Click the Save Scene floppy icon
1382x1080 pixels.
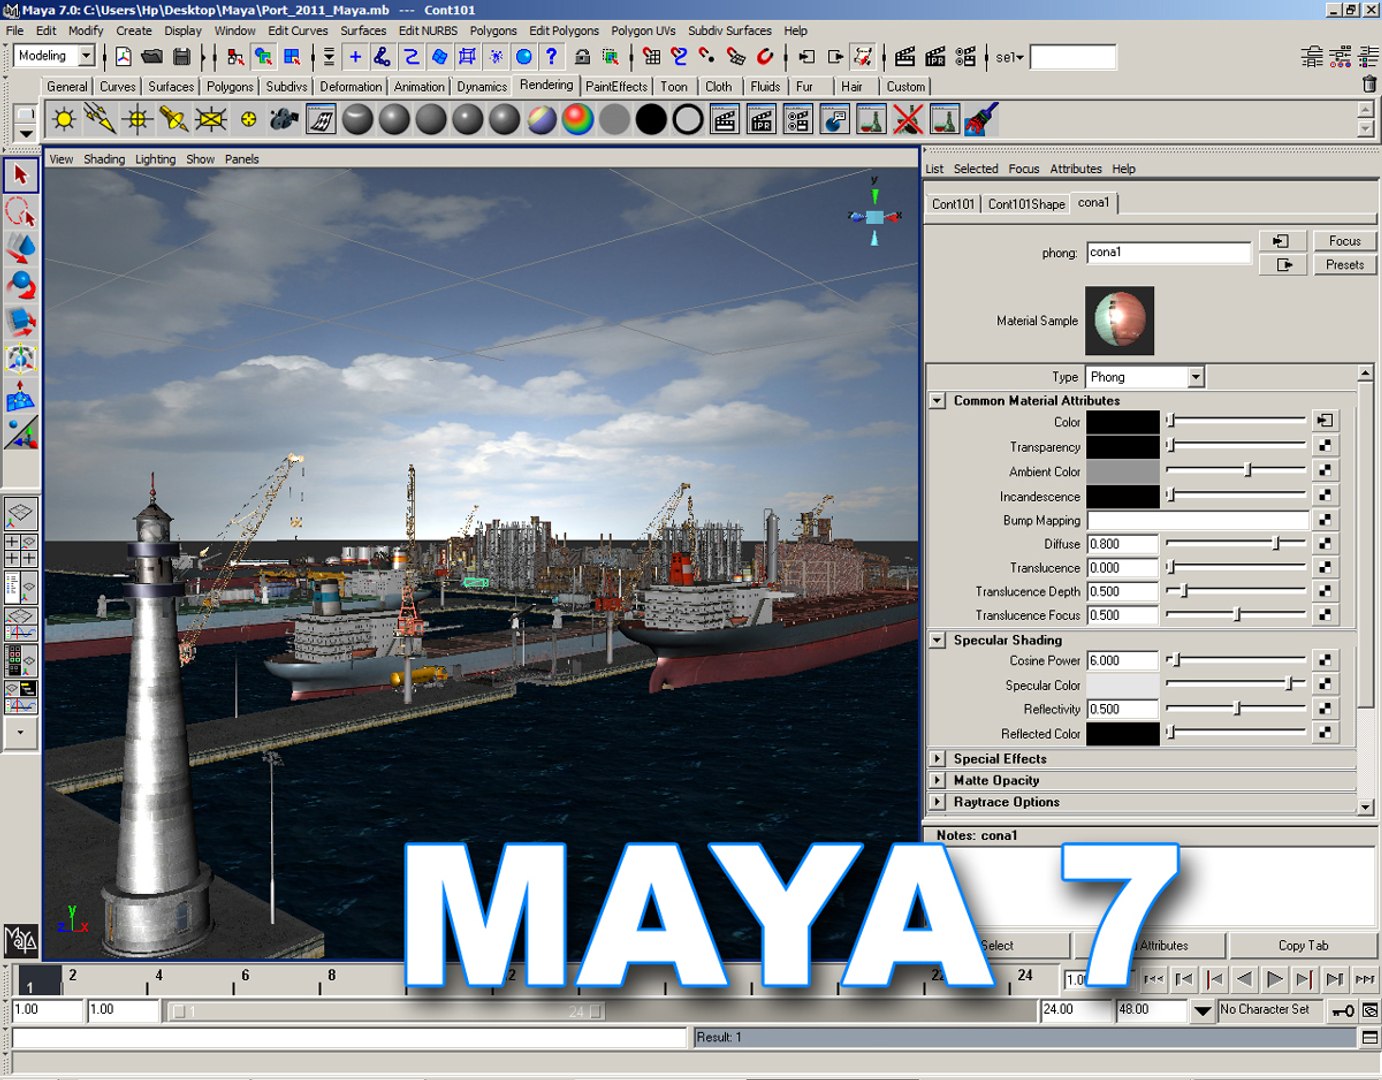pyautogui.click(x=182, y=57)
